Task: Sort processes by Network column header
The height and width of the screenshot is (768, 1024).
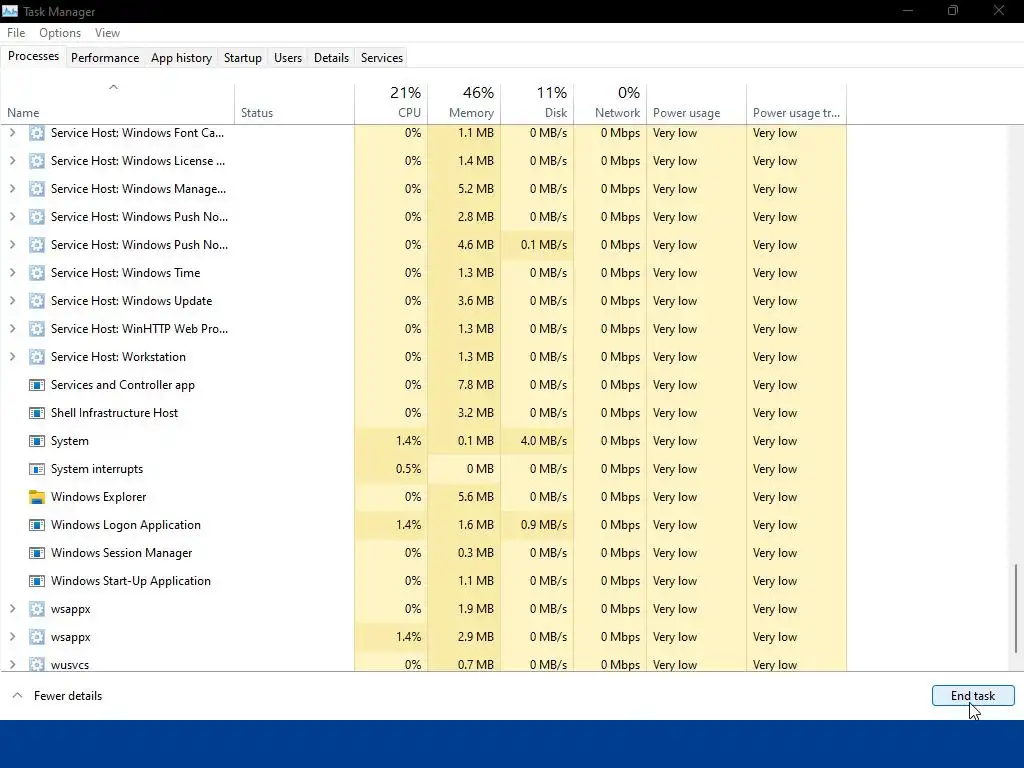Action: [x=611, y=103]
